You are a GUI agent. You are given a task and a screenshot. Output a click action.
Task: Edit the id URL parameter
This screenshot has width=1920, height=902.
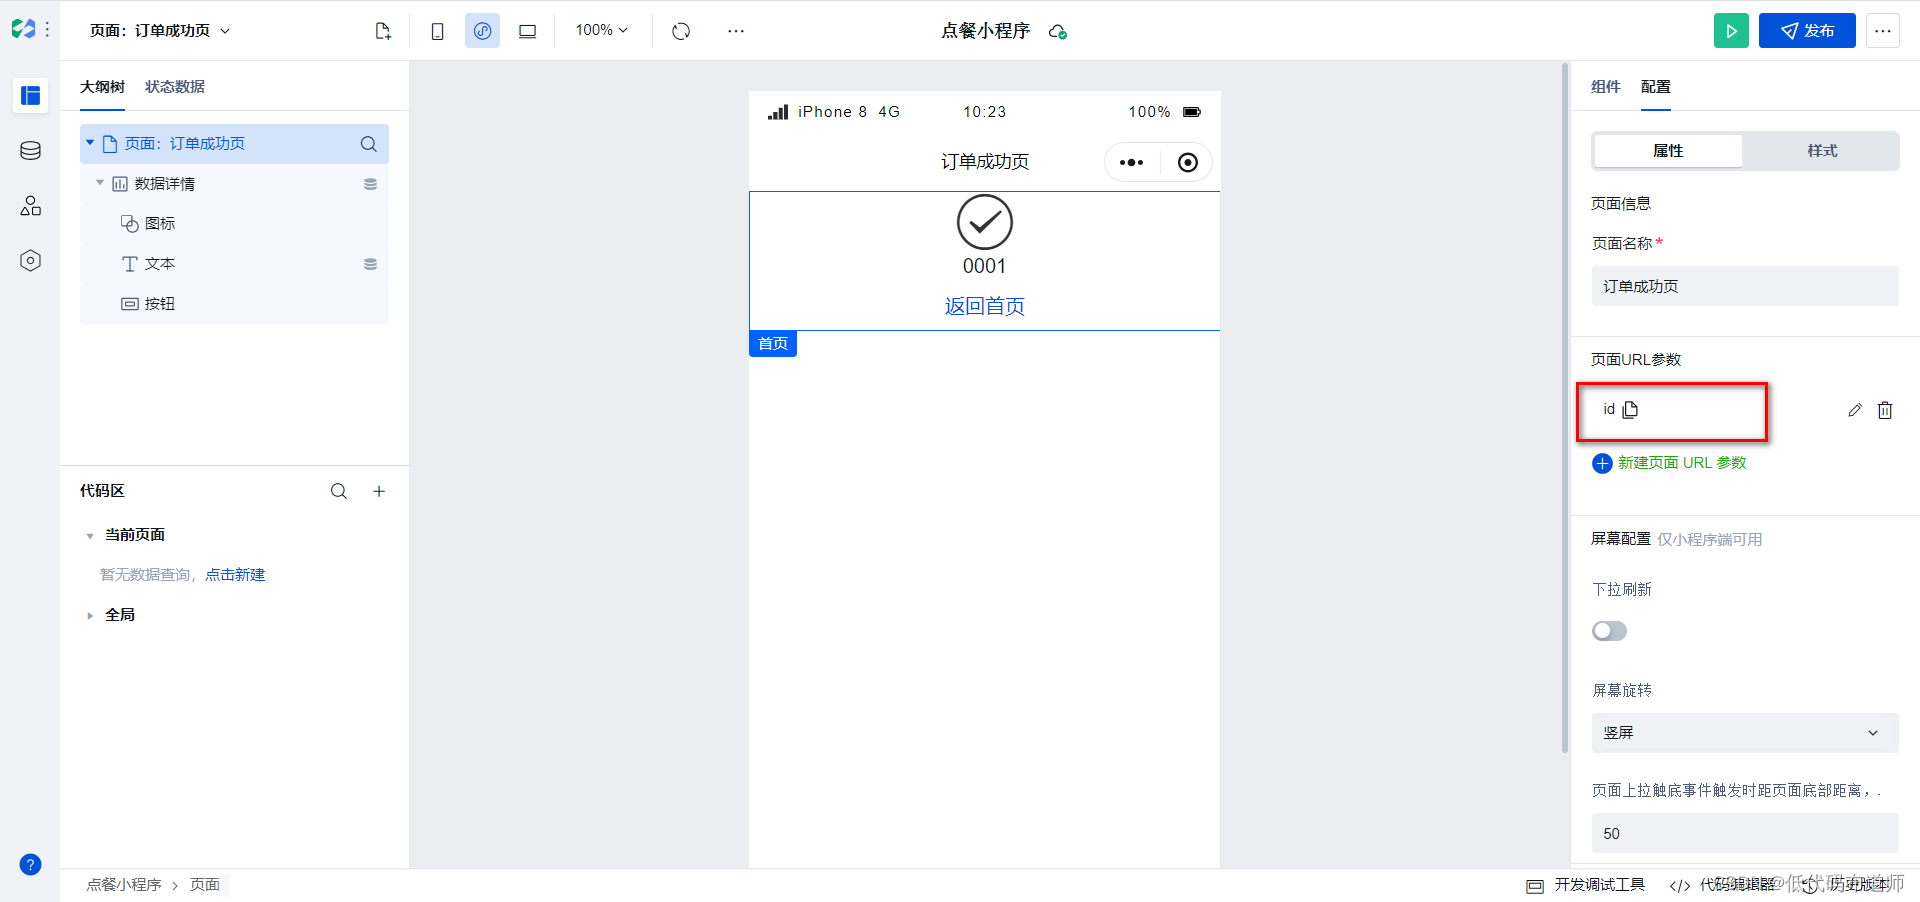1855,410
